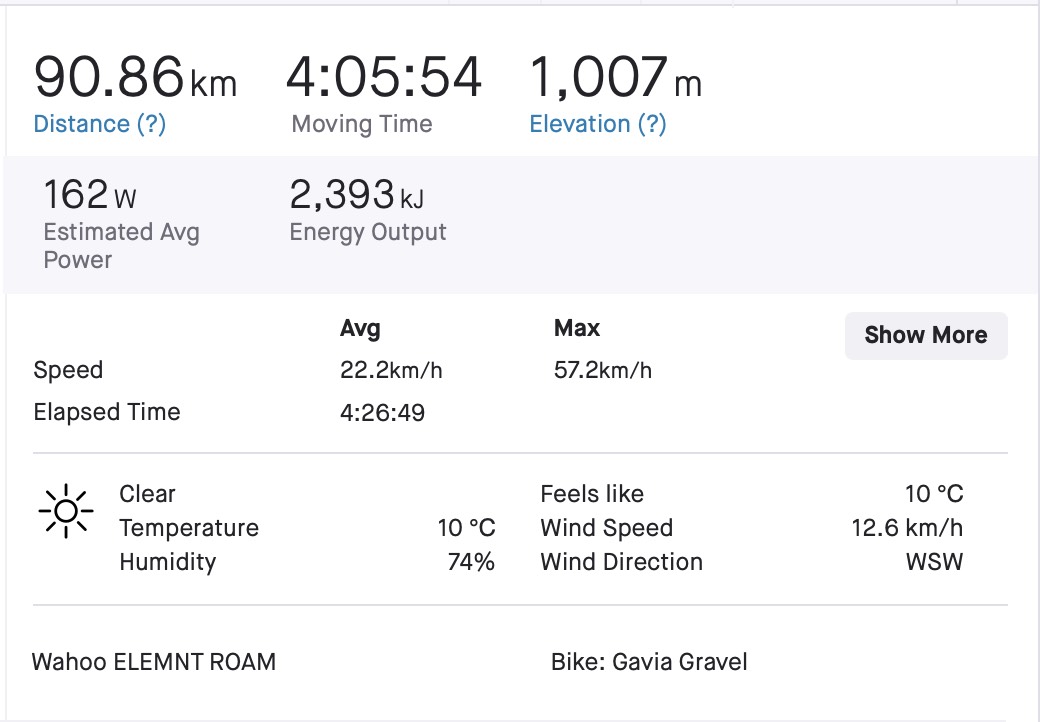
Task: Select the 57.2km/h max speed value
Action: click(602, 370)
